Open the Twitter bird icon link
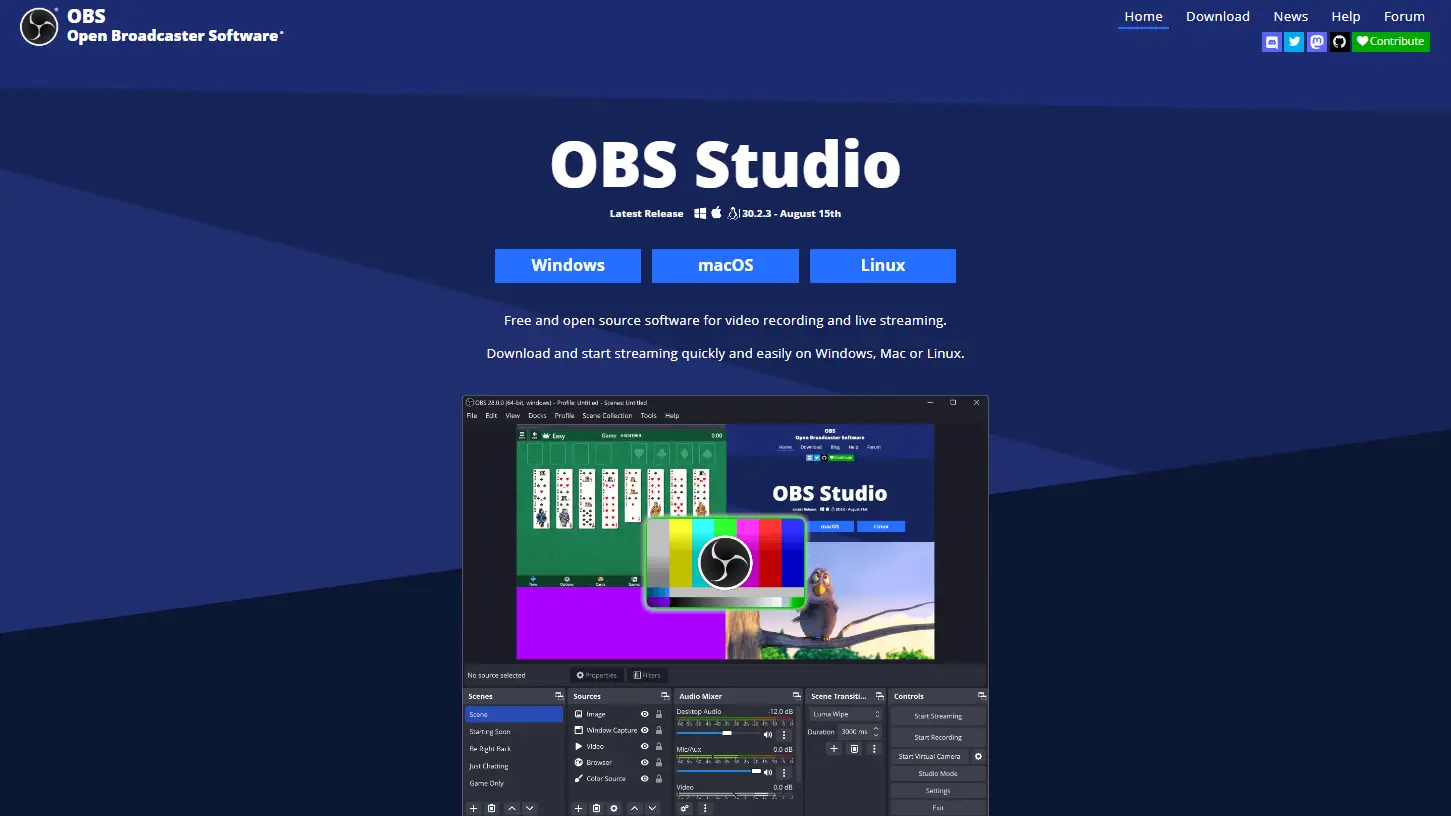 [1294, 42]
